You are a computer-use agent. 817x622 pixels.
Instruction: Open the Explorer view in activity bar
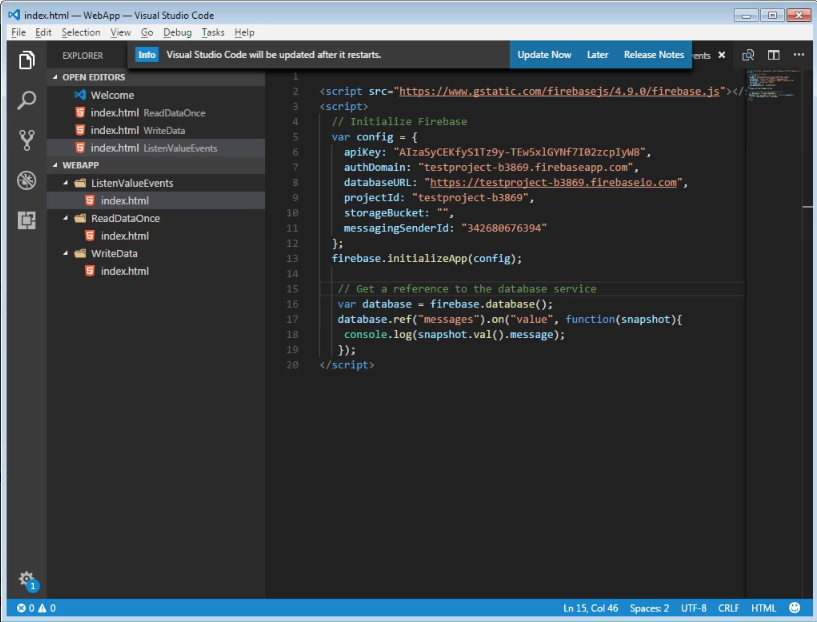click(27, 60)
